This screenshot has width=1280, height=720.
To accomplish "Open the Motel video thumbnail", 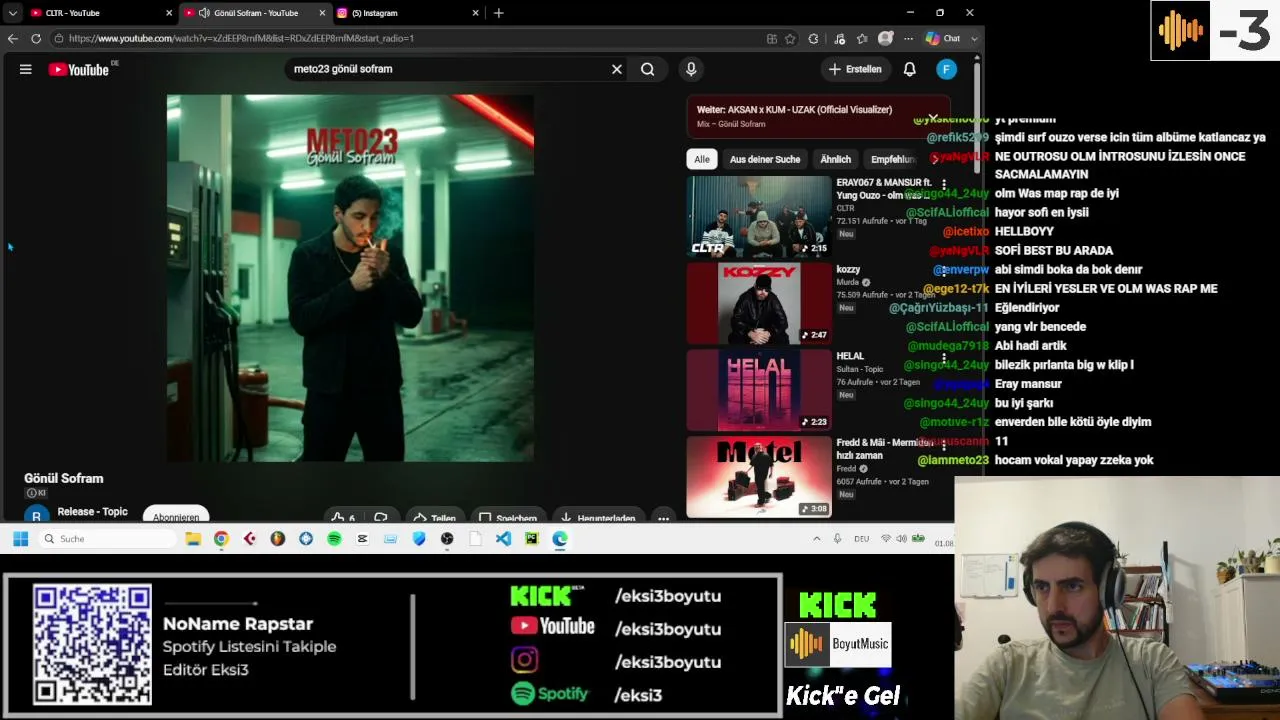I will [759, 476].
